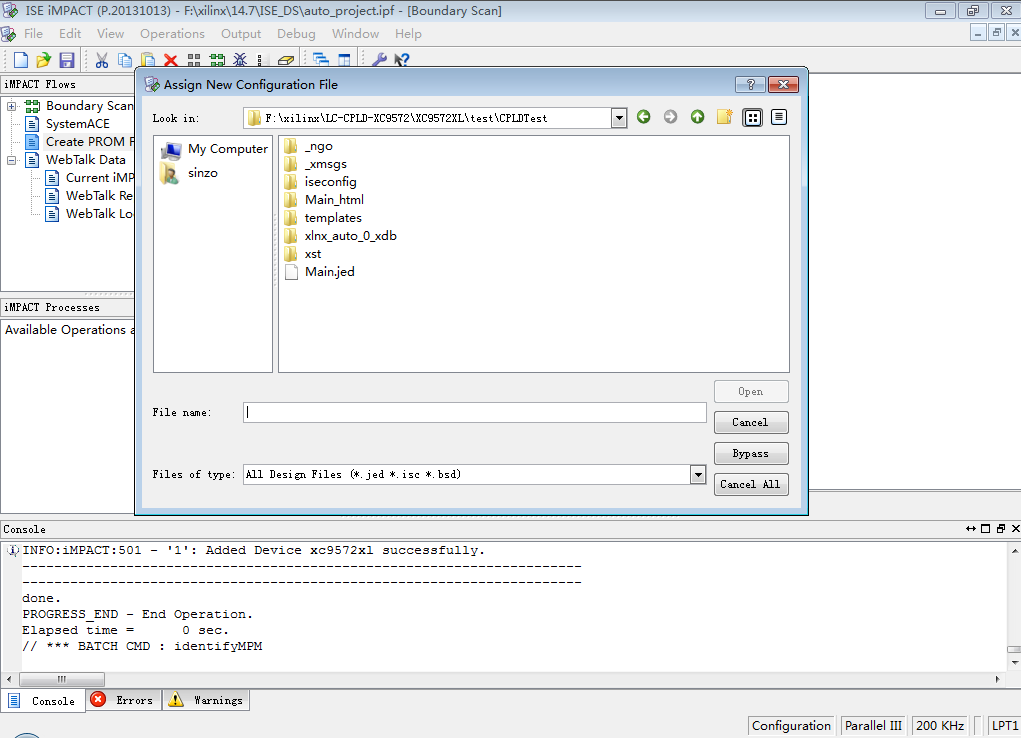The height and width of the screenshot is (738, 1021).
Task: Click the back green arrow in the dialog
Action: click(x=643, y=117)
